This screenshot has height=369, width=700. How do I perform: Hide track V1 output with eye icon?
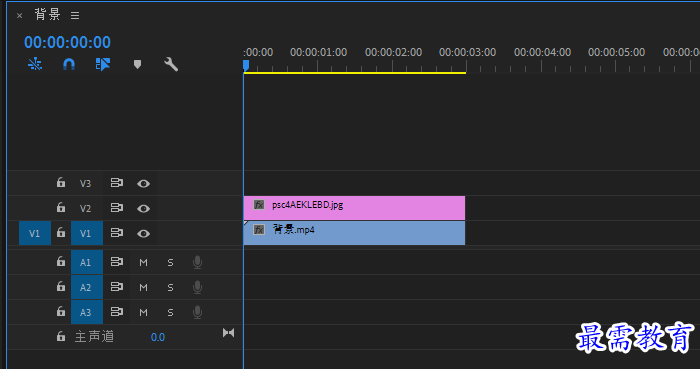143,233
